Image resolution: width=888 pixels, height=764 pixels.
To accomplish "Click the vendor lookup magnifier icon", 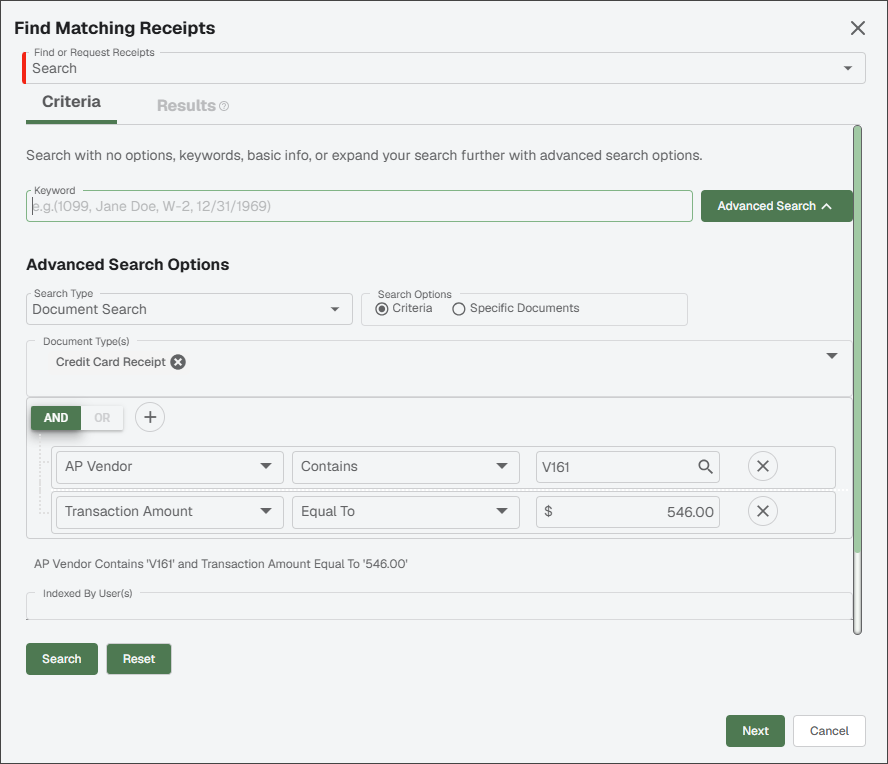I will coord(705,467).
